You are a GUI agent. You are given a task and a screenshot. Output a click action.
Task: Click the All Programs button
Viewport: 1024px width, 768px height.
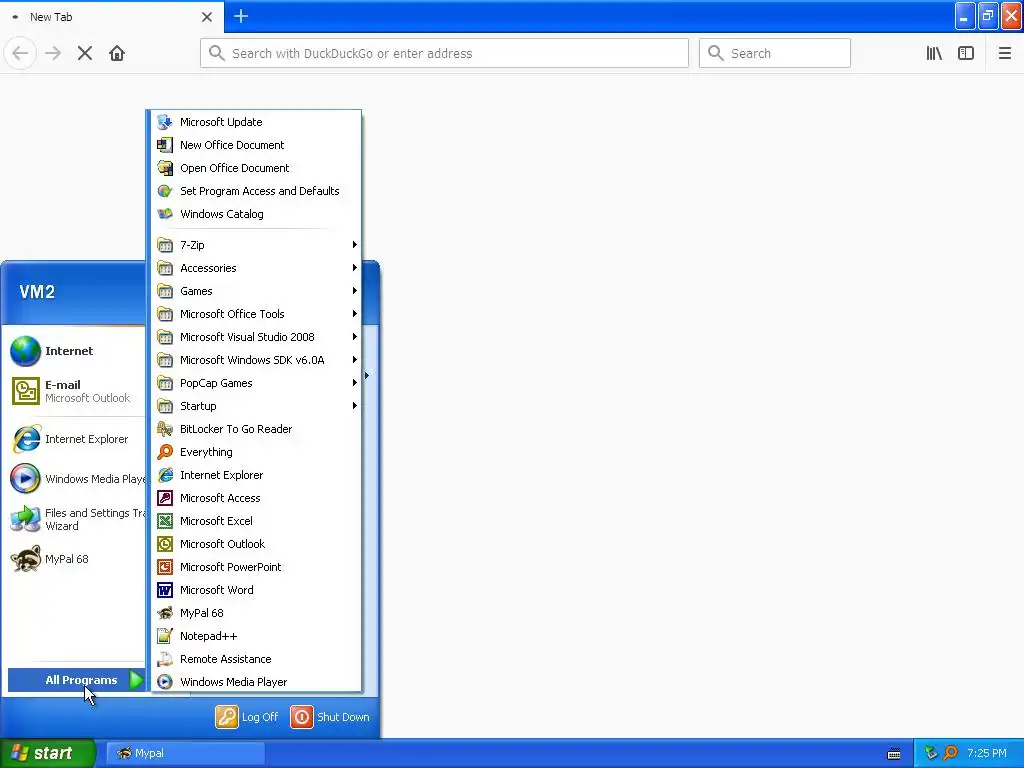click(77, 680)
